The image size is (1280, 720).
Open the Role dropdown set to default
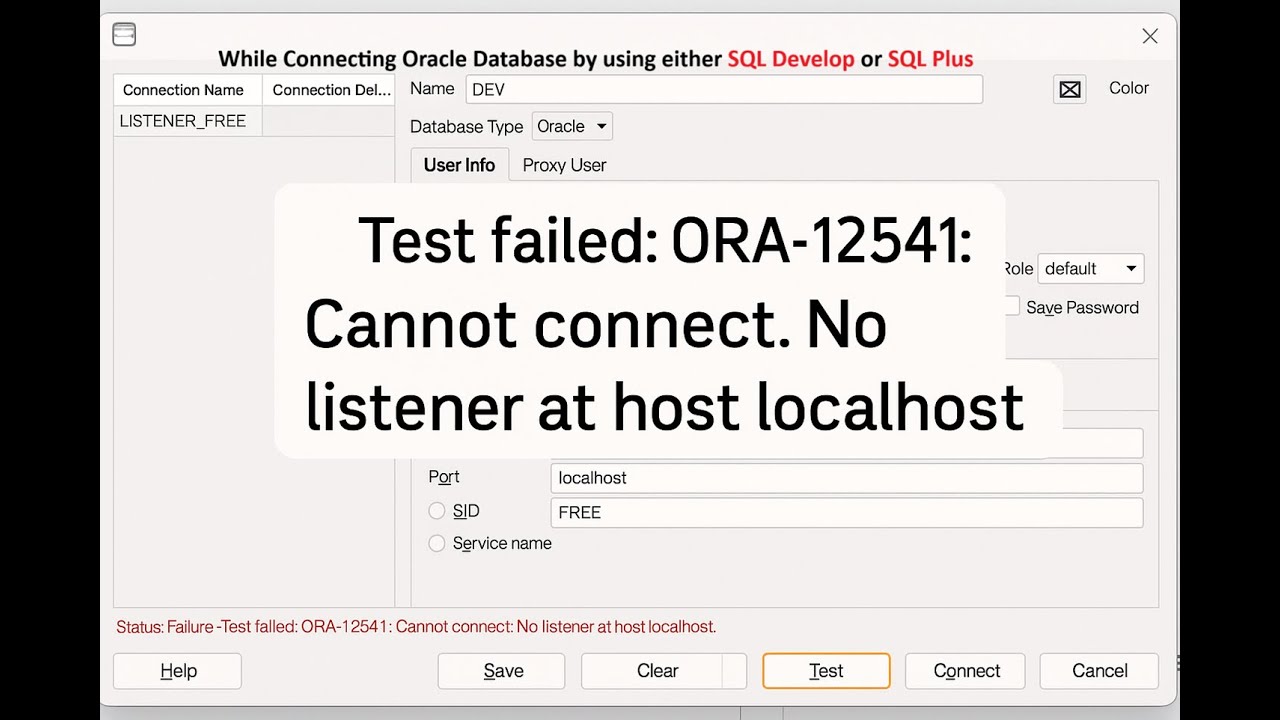1091,268
